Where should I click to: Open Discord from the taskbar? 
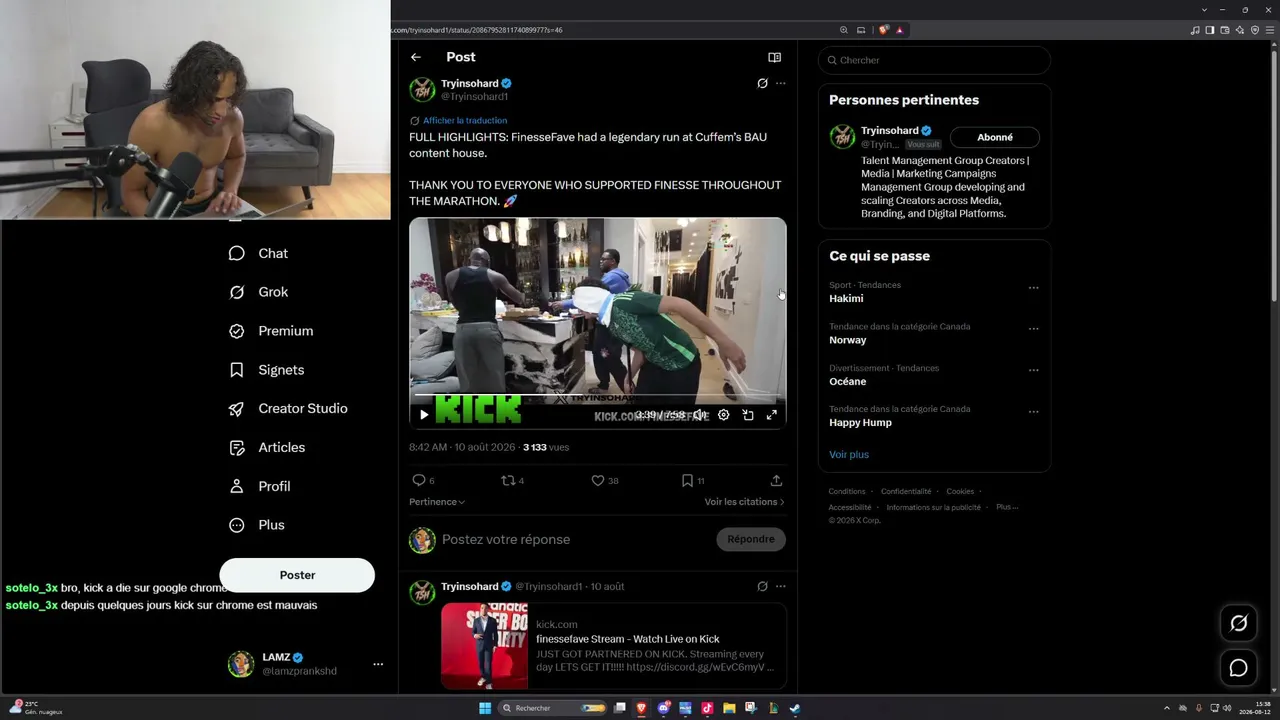point(663,708)
